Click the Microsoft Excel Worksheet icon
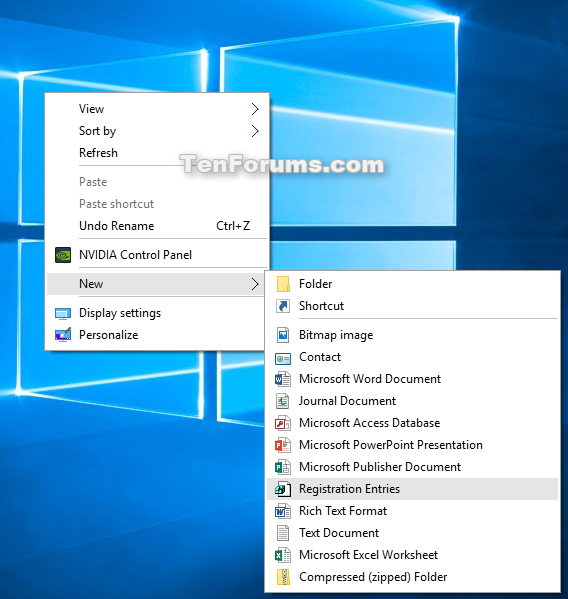This screenshot has width=568, height=599. [283, 555]
